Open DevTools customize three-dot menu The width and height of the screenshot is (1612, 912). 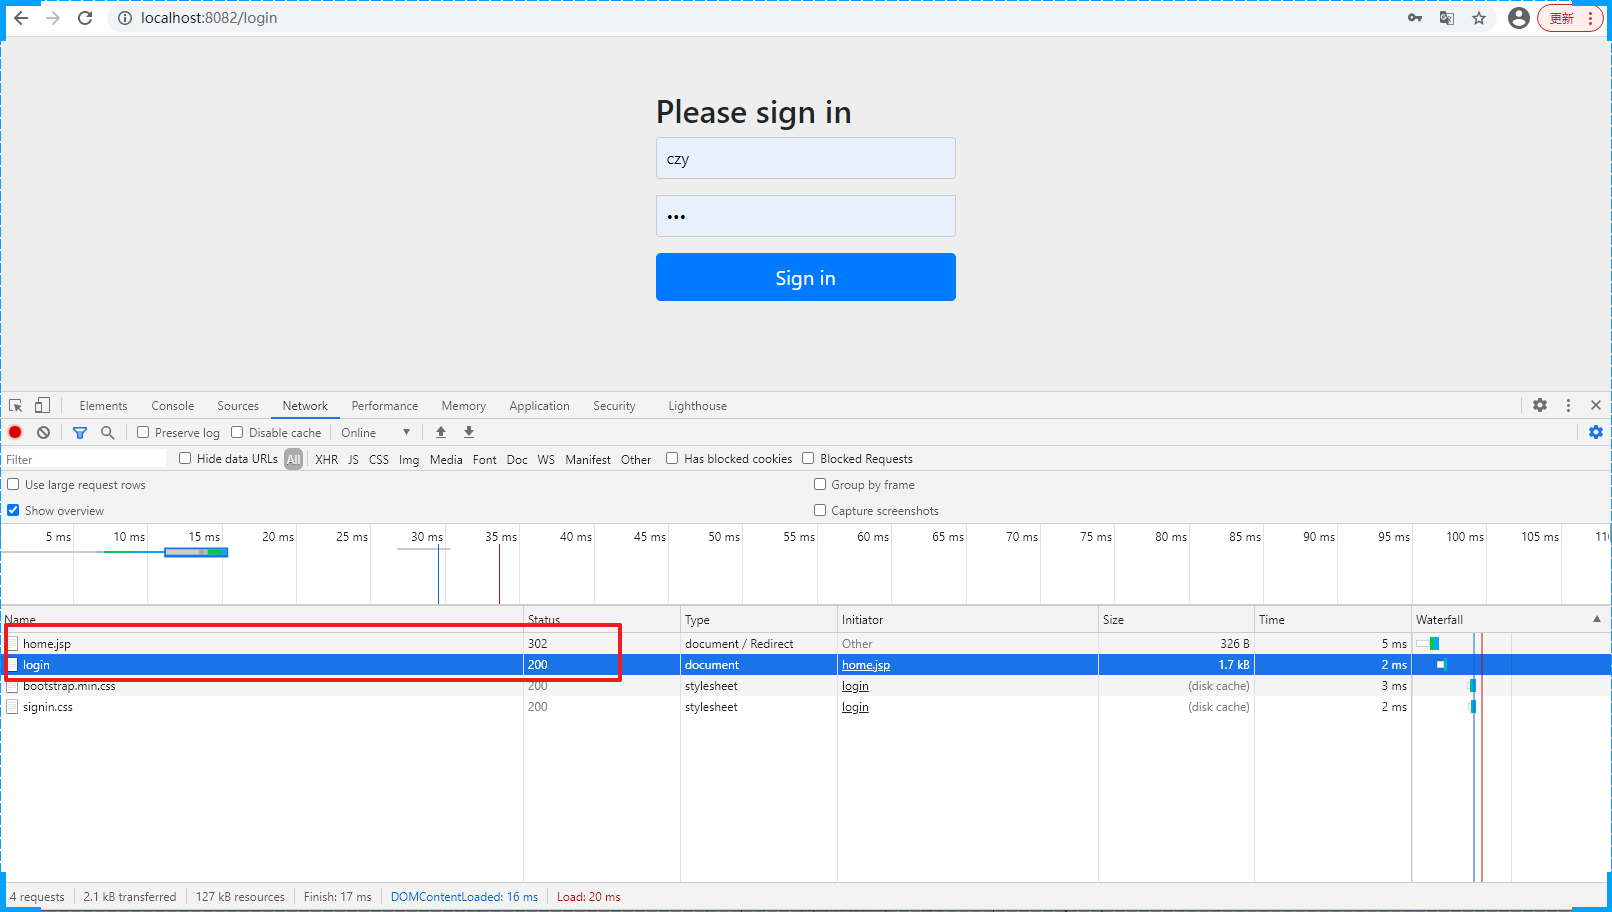(x=1568, y=405)
